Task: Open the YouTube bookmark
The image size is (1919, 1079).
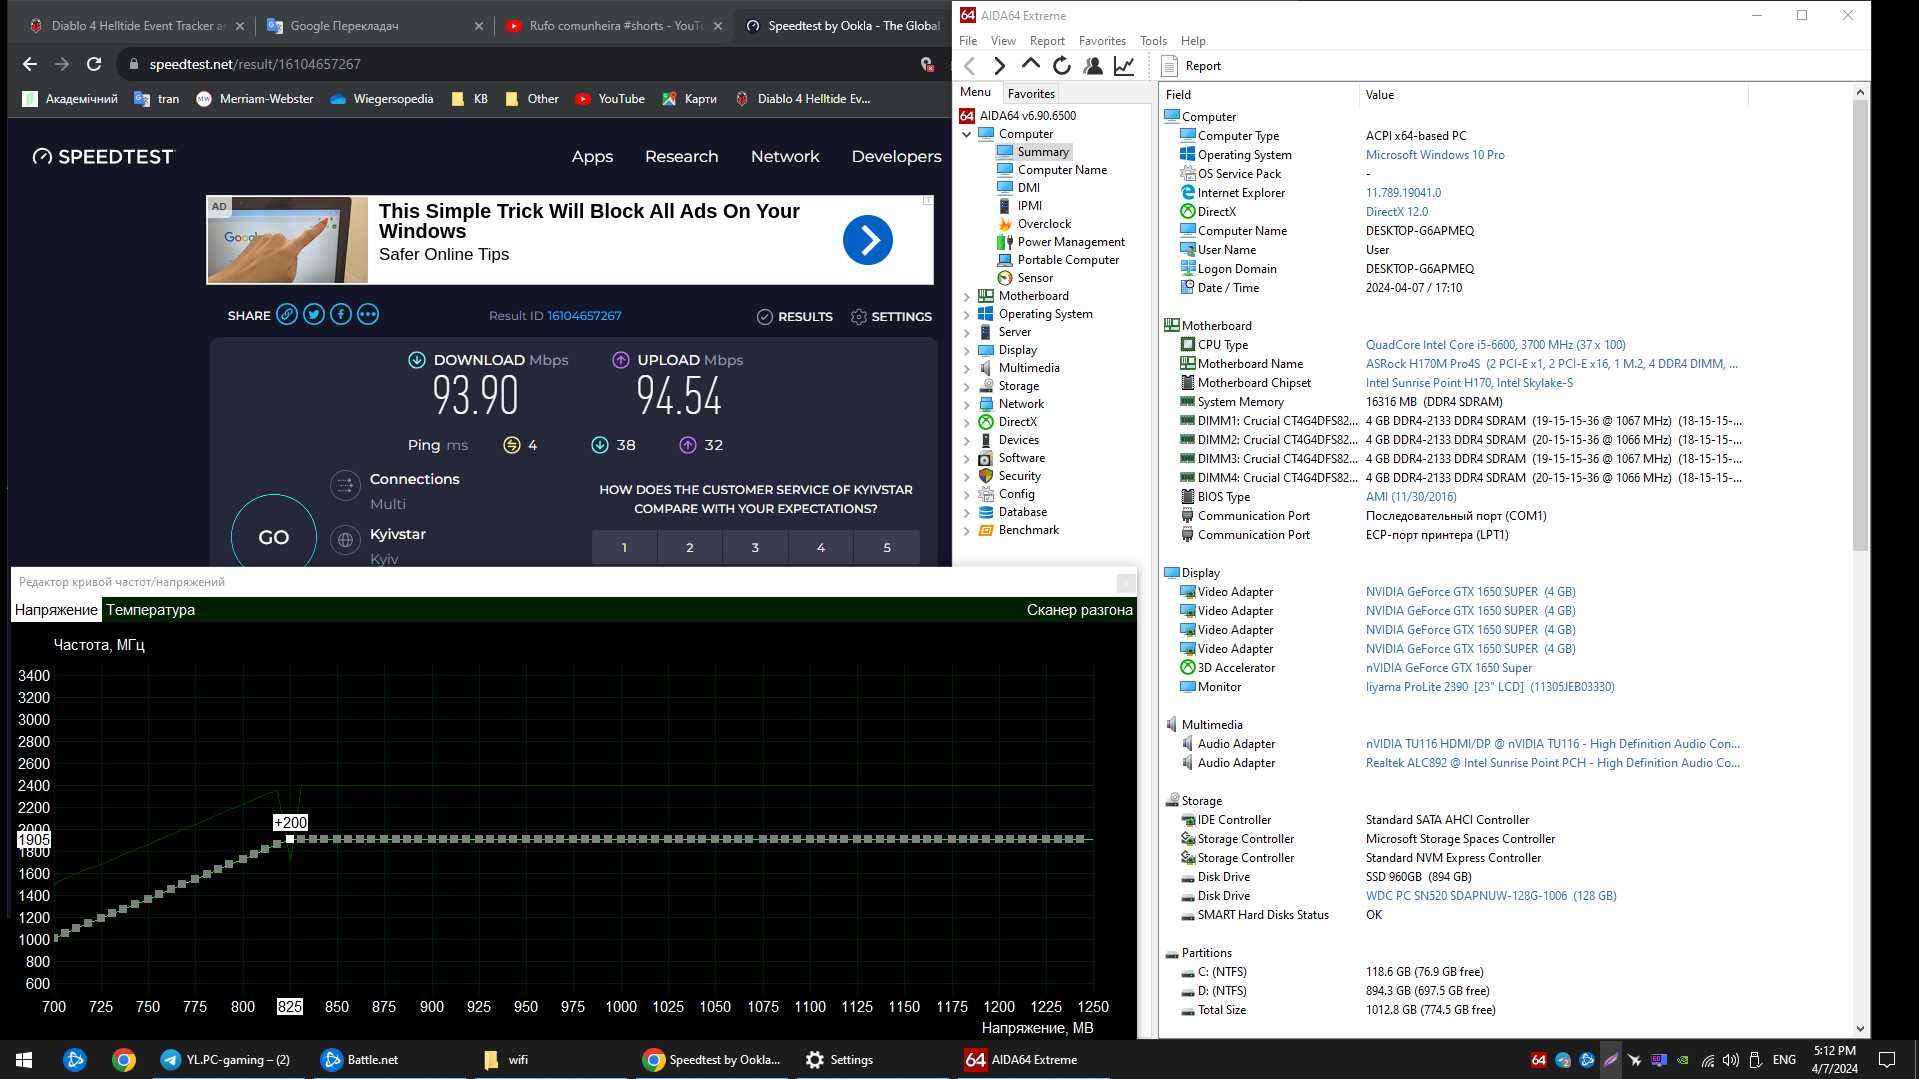Action: 609,99
